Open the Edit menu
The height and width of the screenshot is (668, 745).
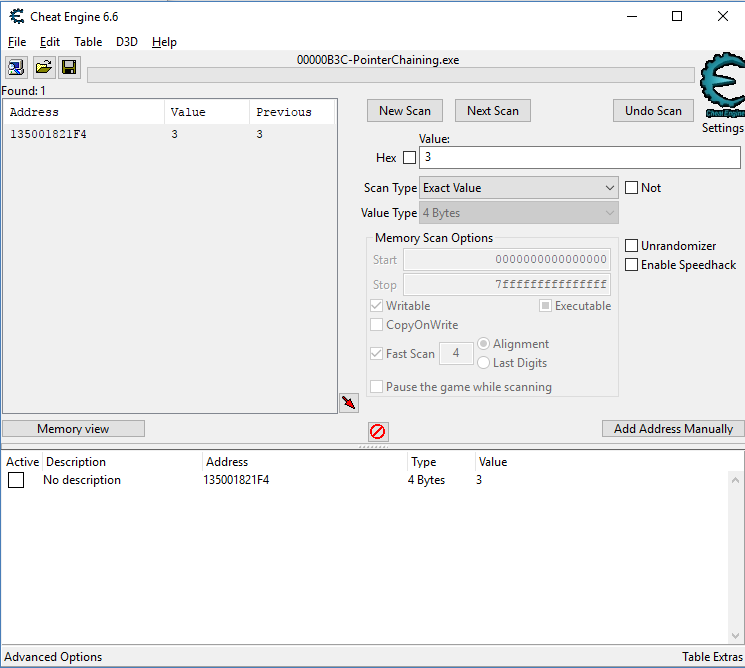(50, 42)
